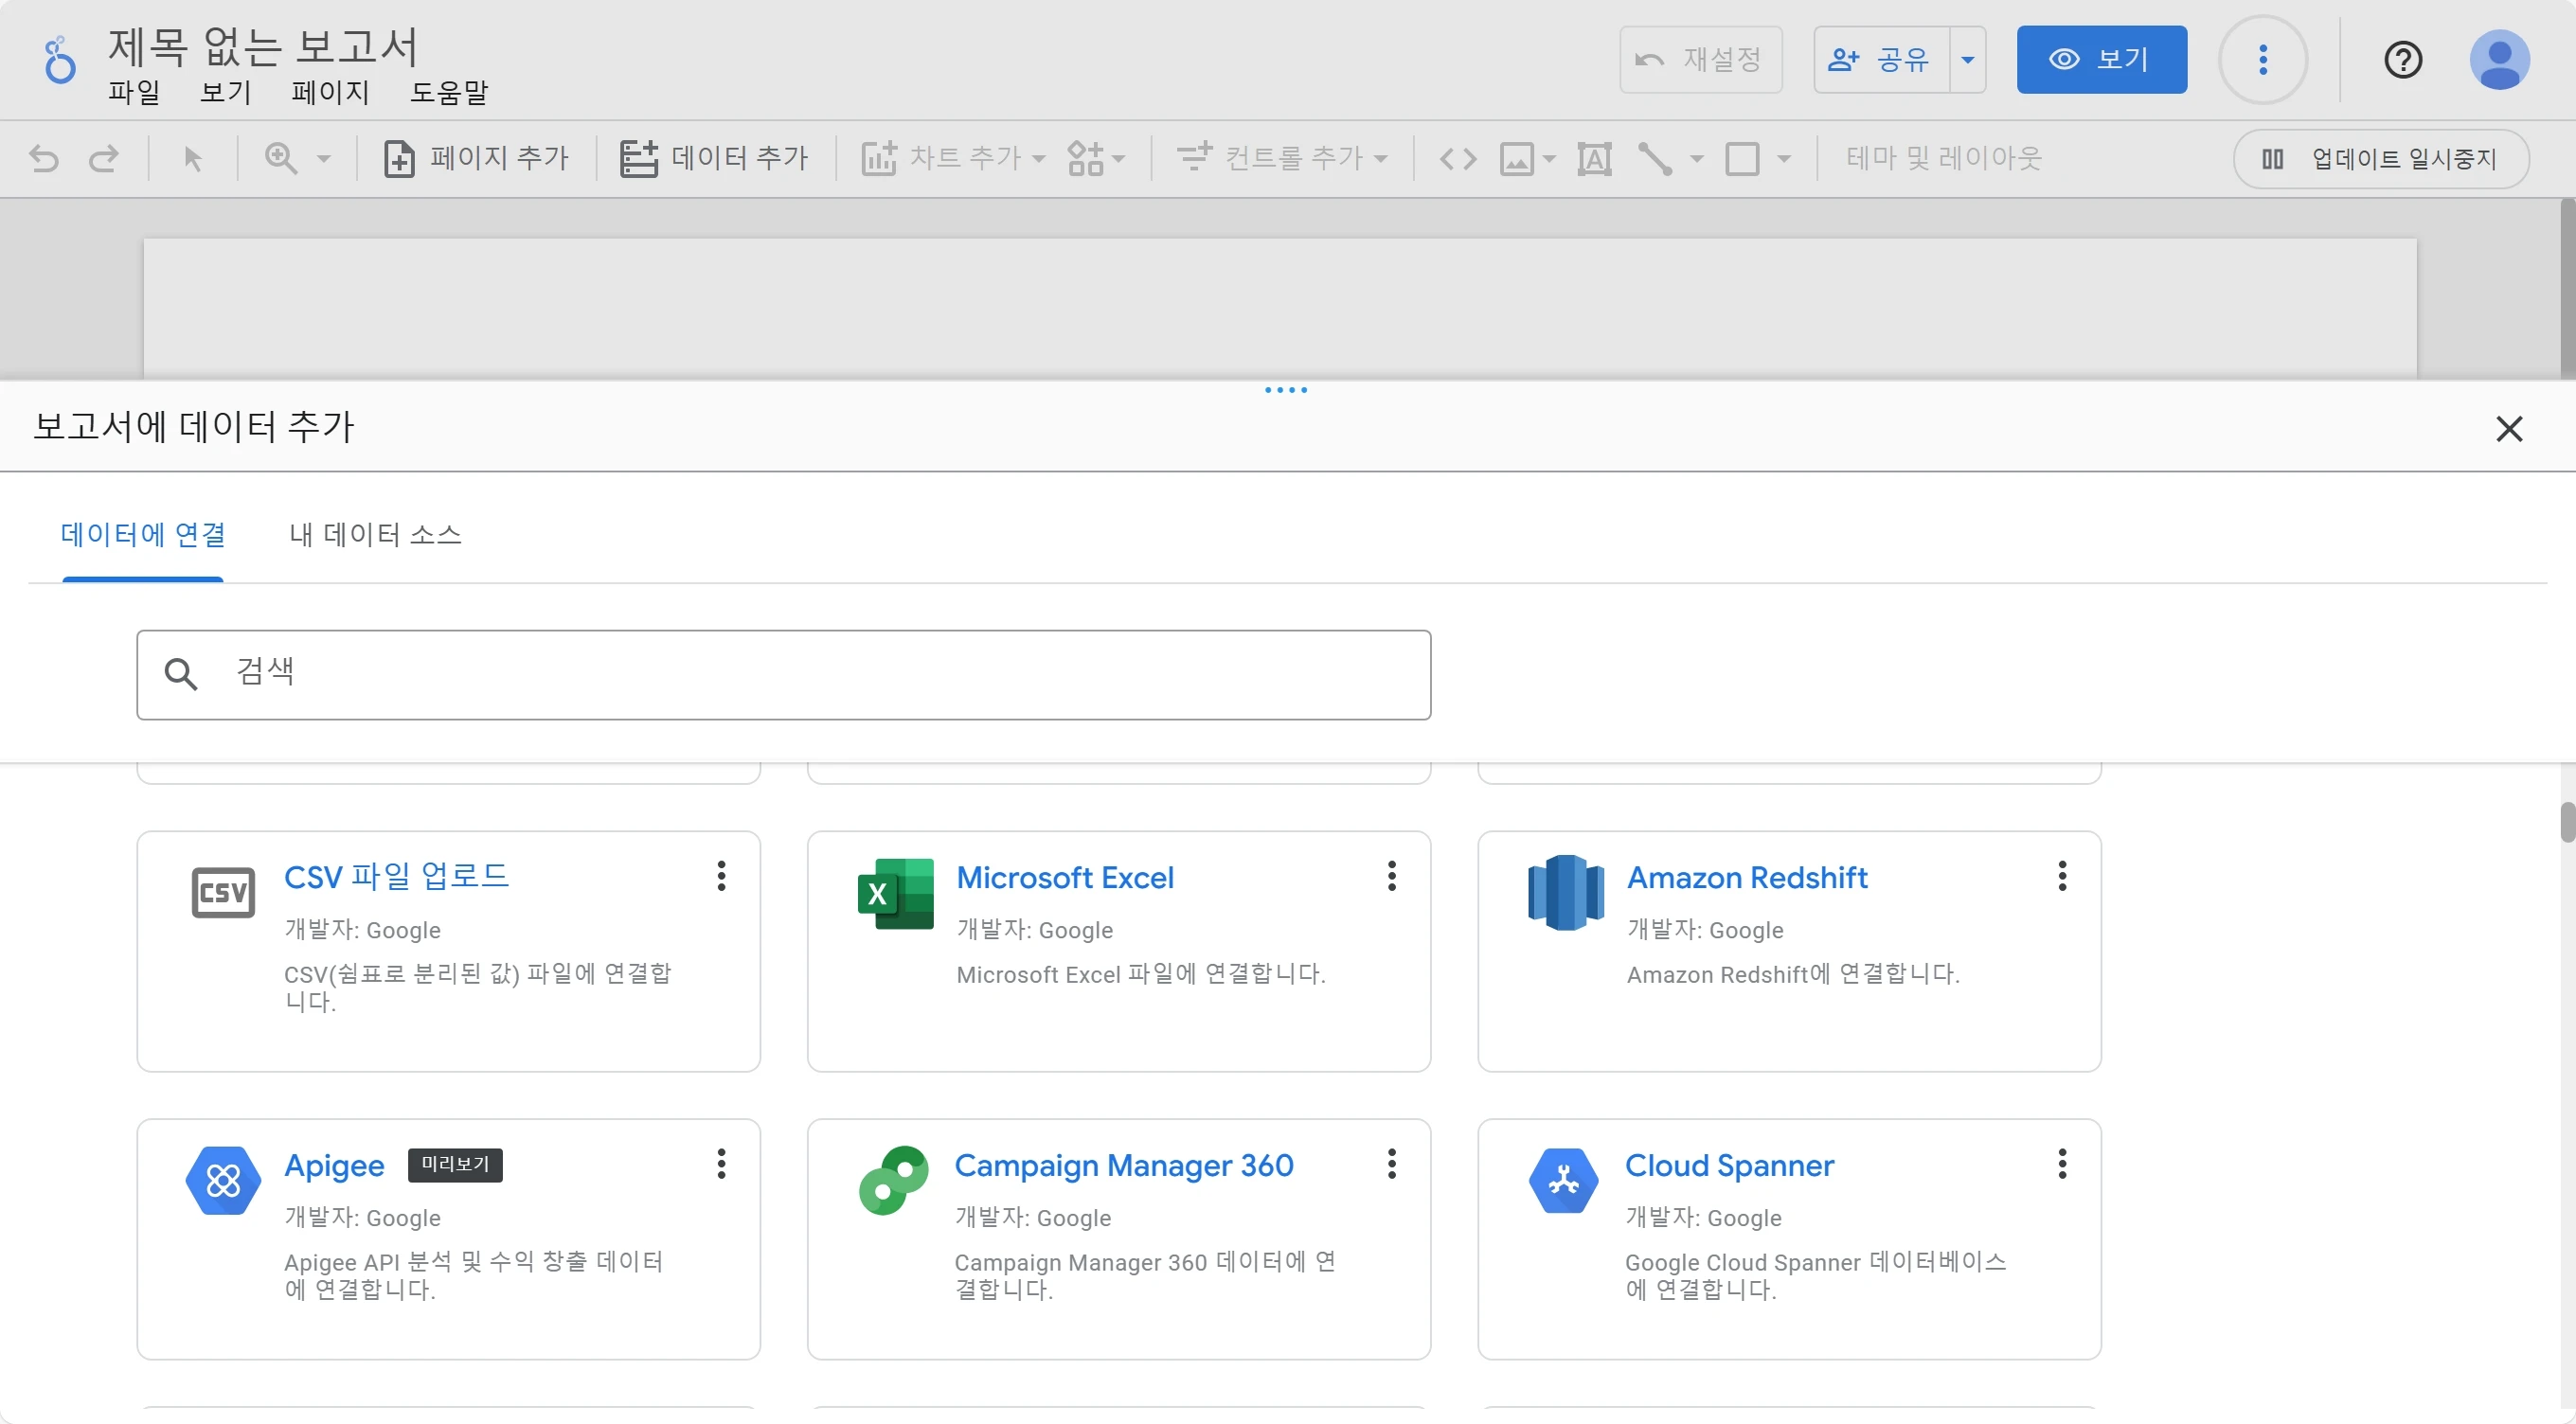This screenshot has height=1424, width=2576.
Task: Open more options for Campaign Manager 360
Action: tap(1391, 1164)
